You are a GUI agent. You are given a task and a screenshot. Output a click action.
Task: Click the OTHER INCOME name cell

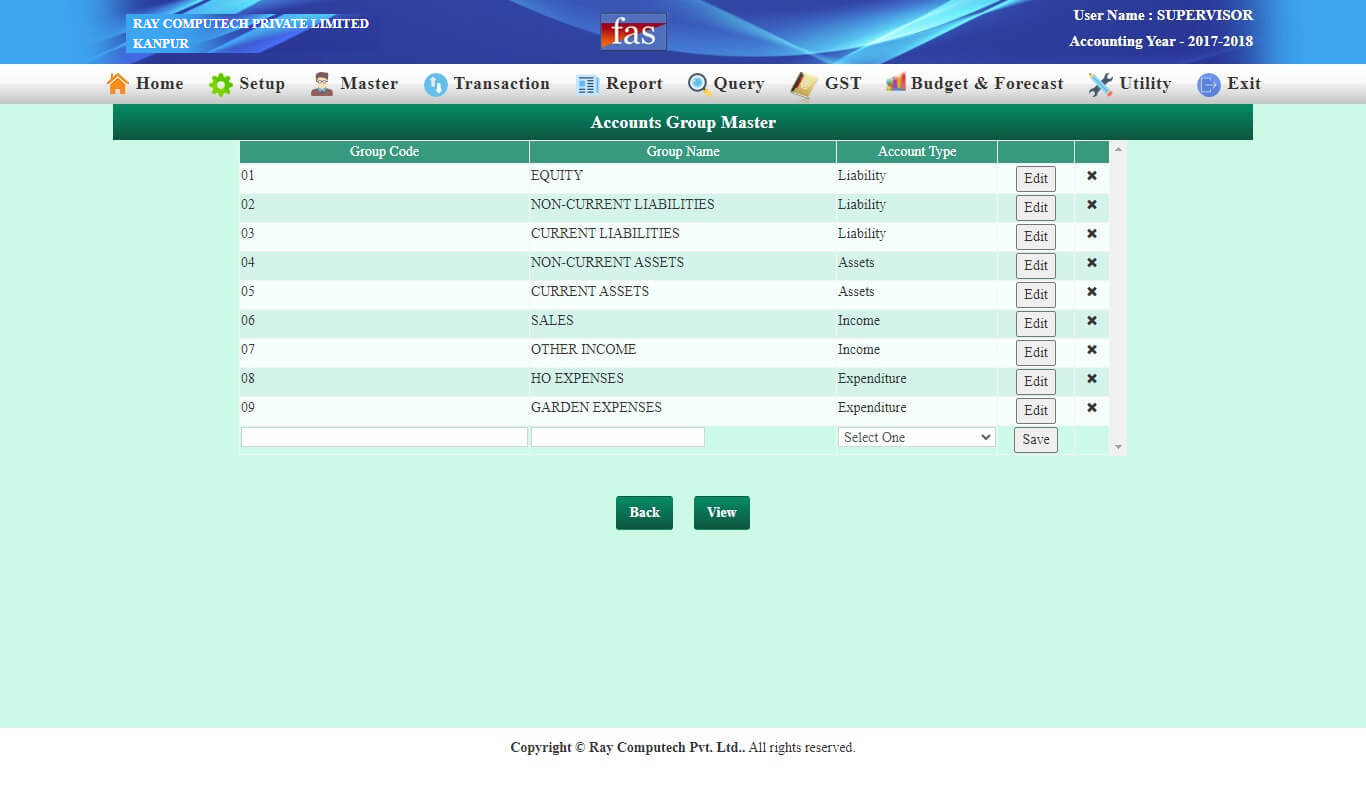(683, 351)
